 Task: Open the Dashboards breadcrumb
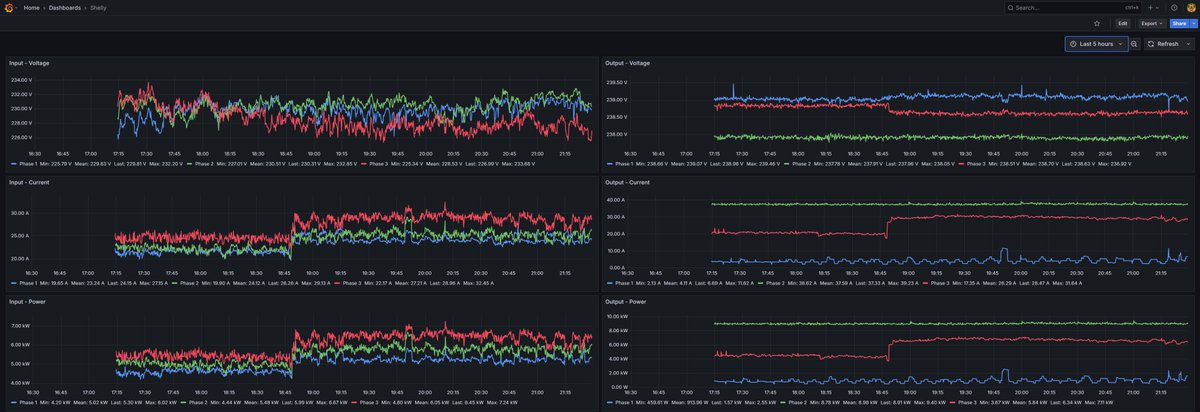coord(66,7)
